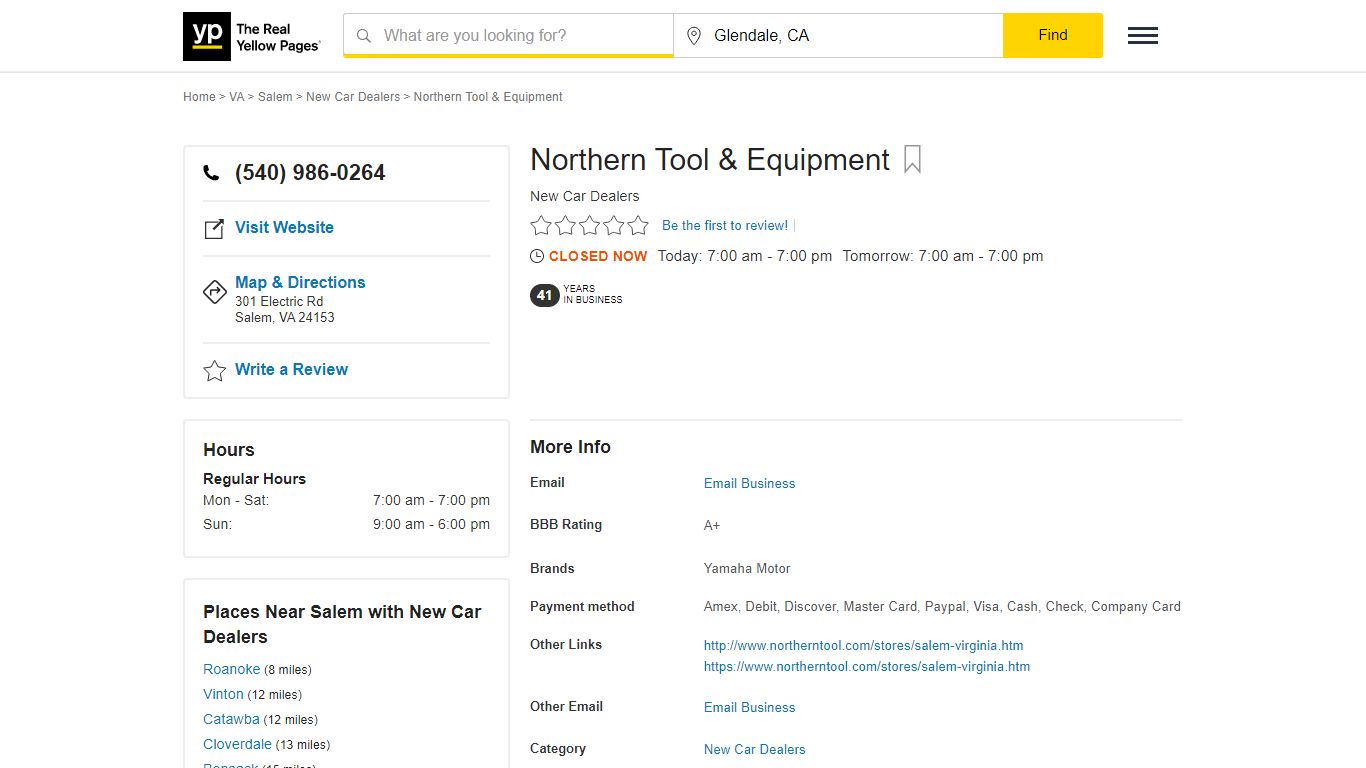Call (540) 986-0264 phone link
Viewport: 1366px width, 768px height.
(x=310, y=173)
